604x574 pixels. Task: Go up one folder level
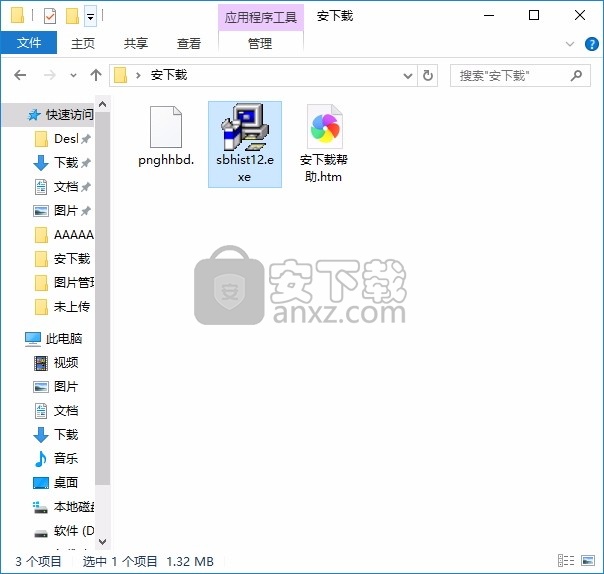point(96,75)
